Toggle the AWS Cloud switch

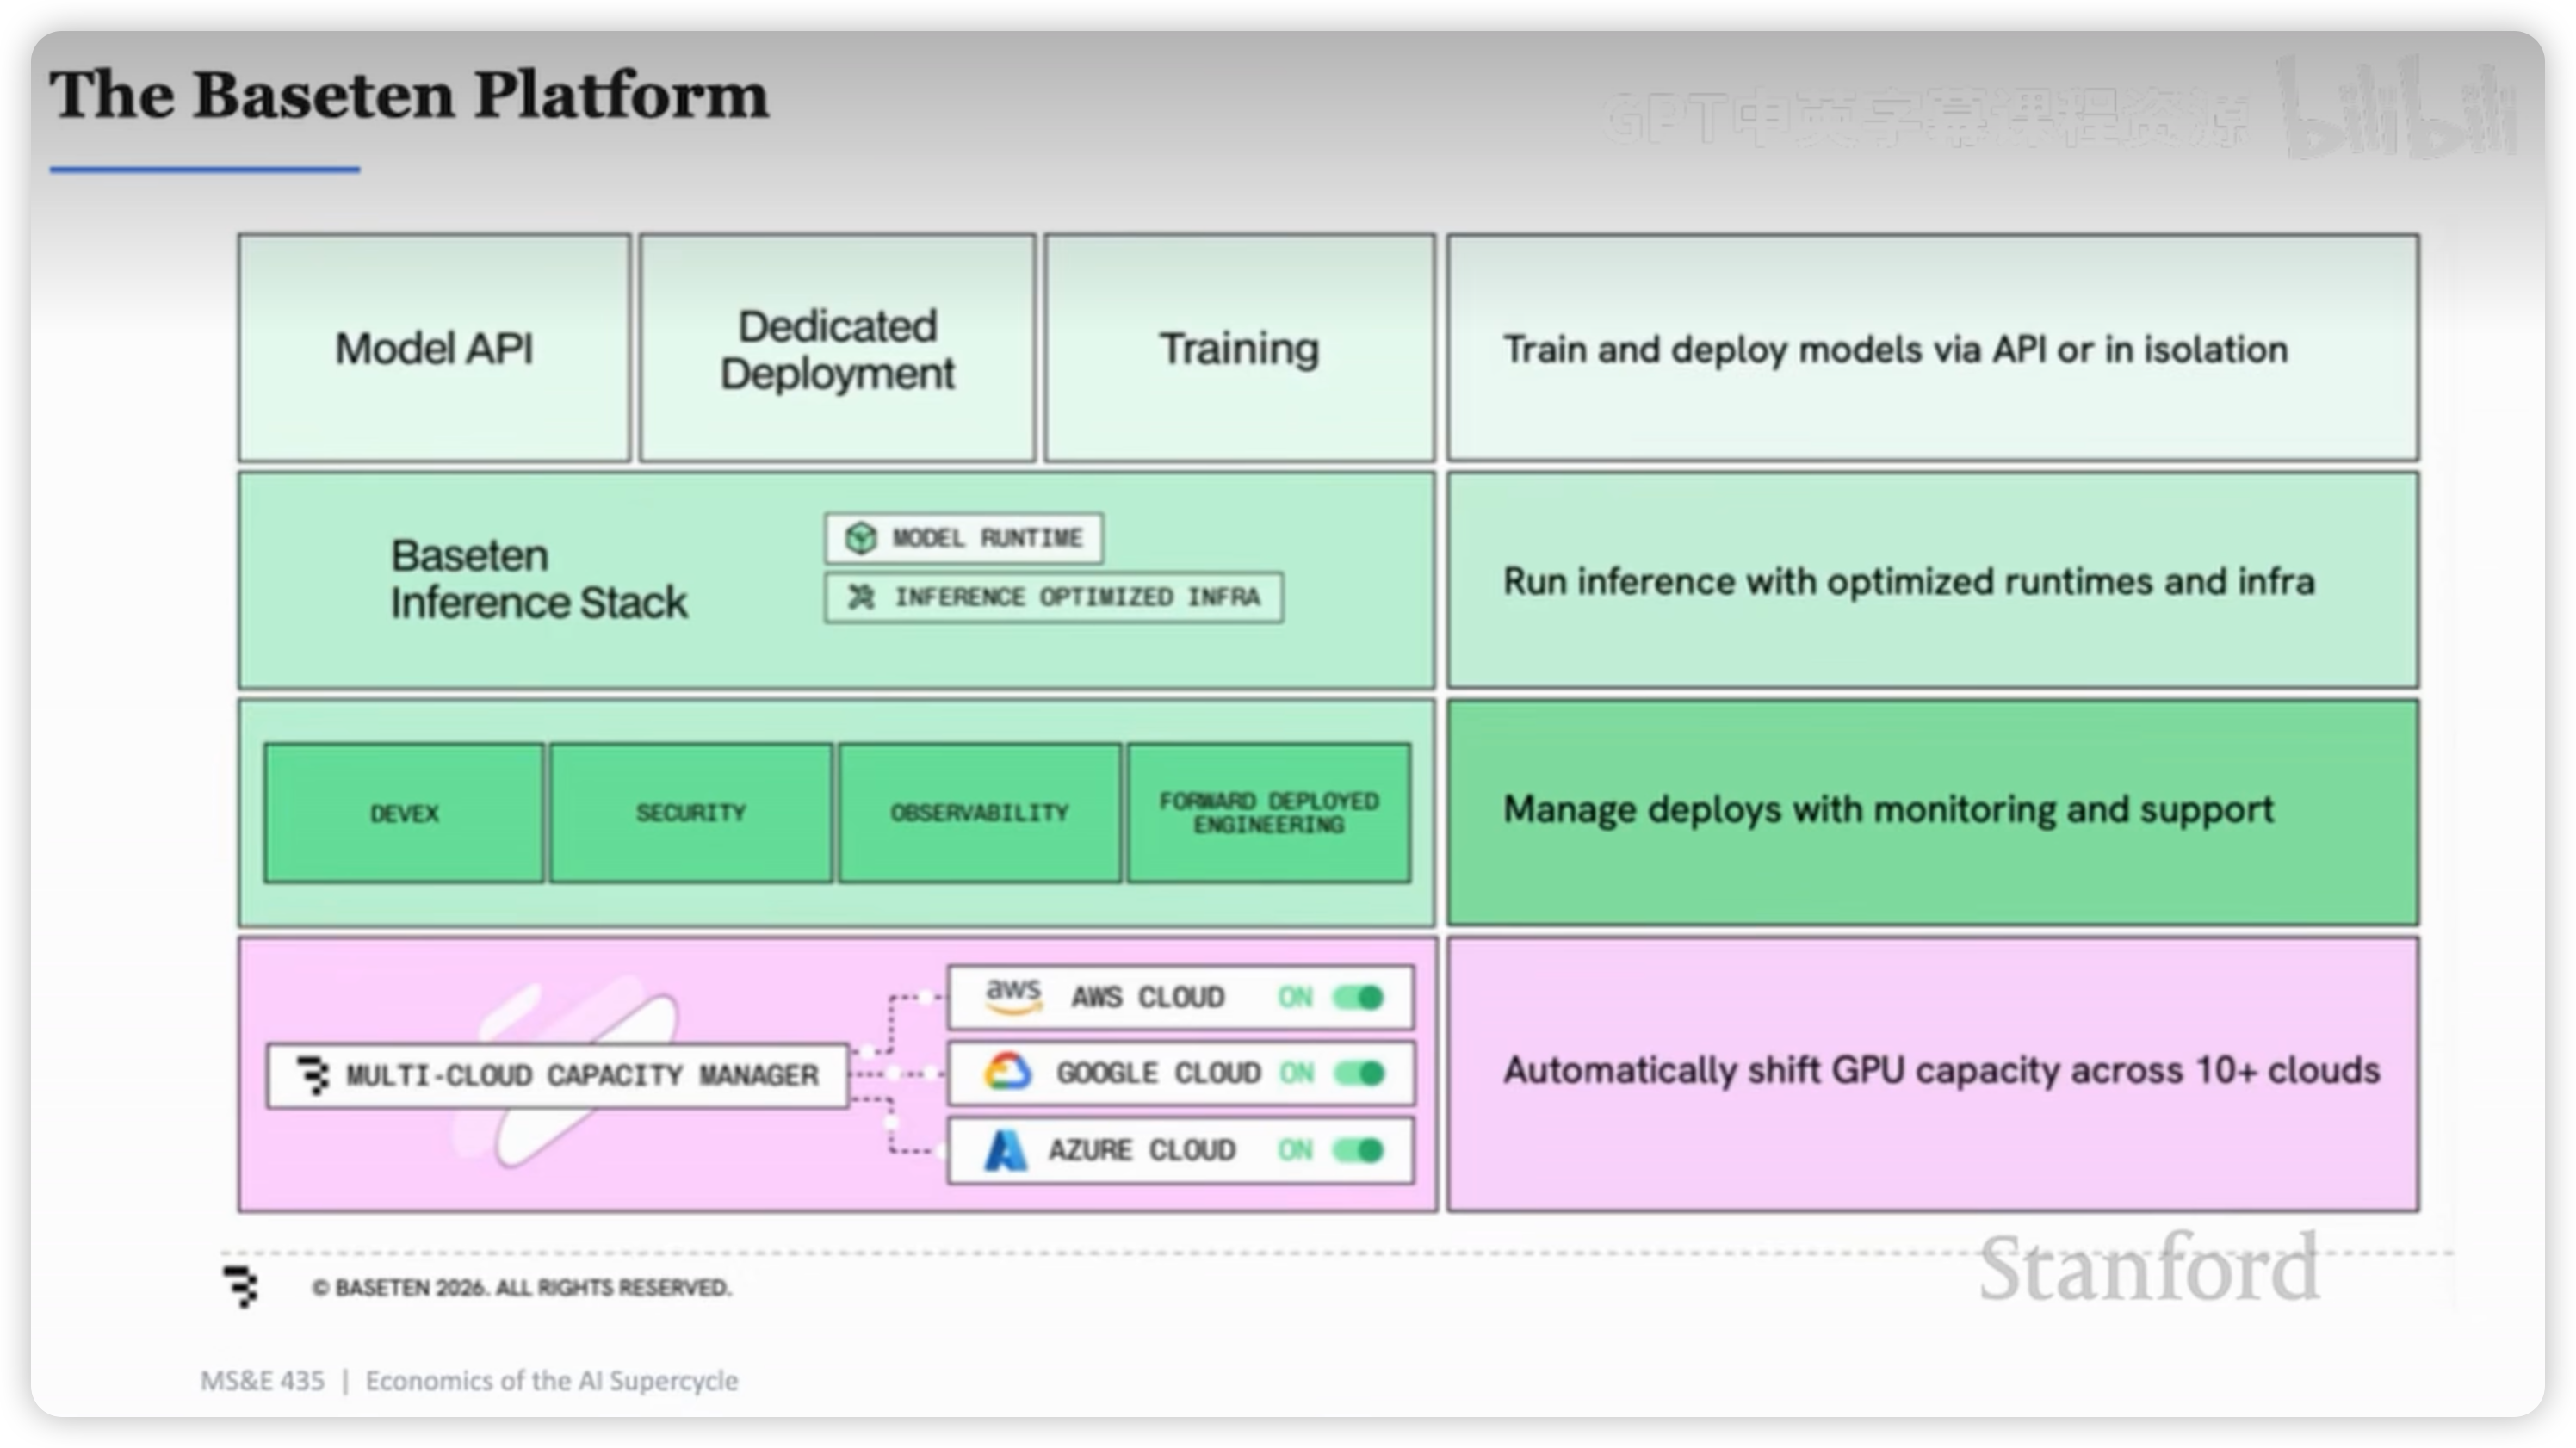[1358, 997]
